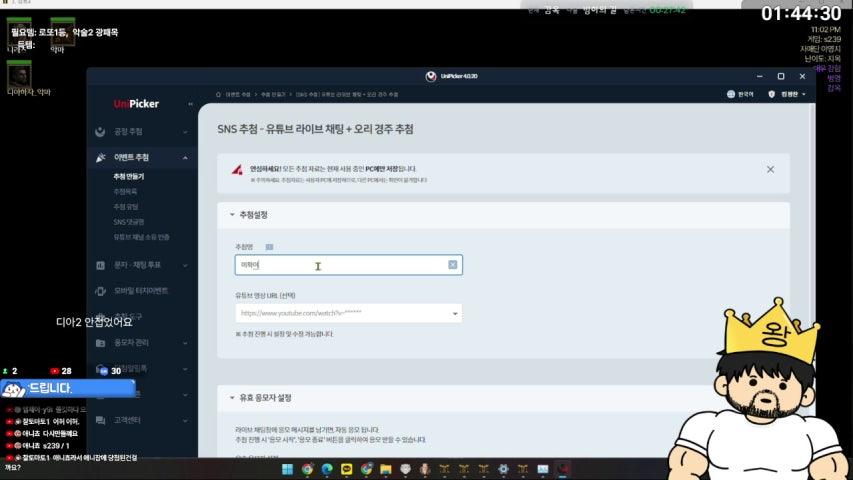The image size is (853, 480).
Task: Click the 드립니다 blue banner overlay
Action: click(68, 389)
